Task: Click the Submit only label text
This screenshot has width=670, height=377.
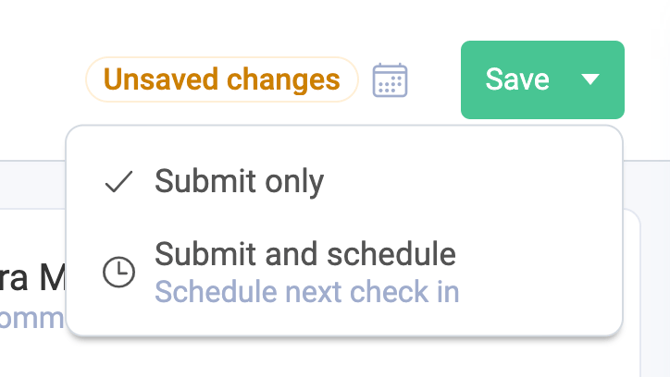Action: [239, 182]
